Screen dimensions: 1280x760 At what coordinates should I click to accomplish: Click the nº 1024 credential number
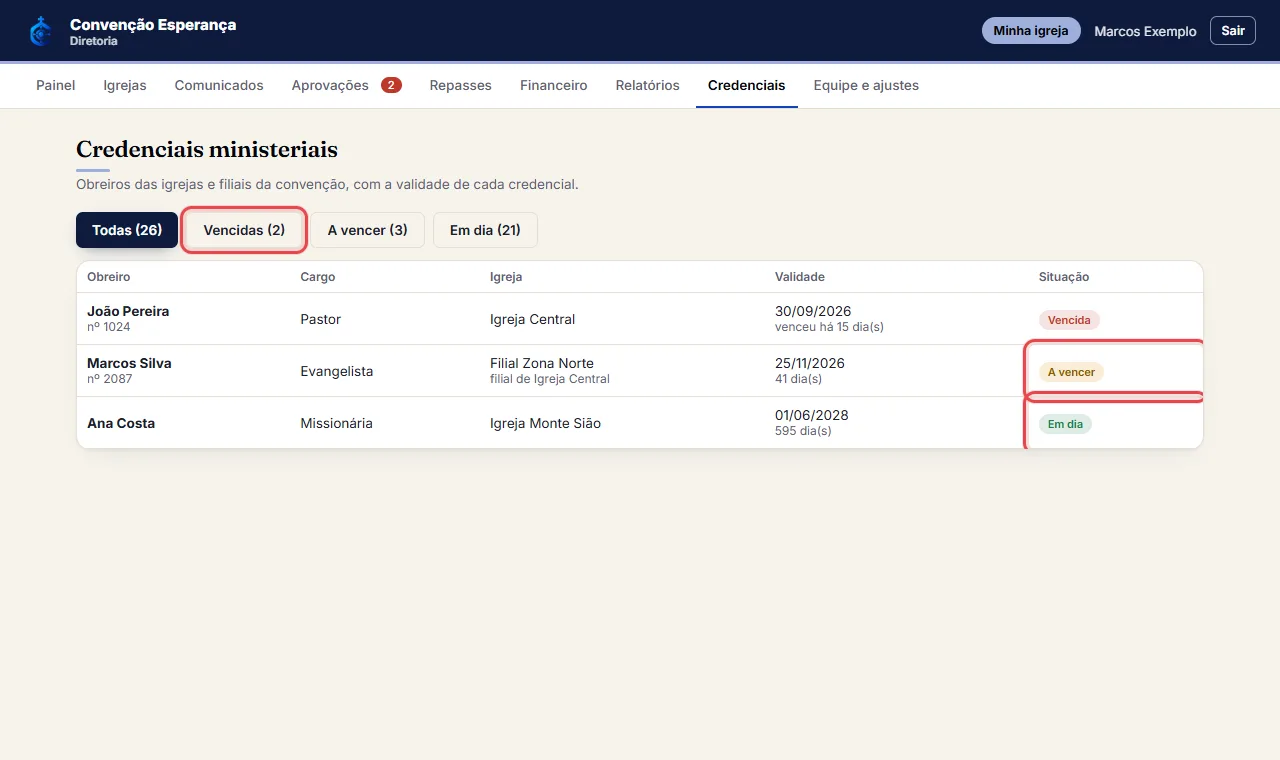coord(109,327)
